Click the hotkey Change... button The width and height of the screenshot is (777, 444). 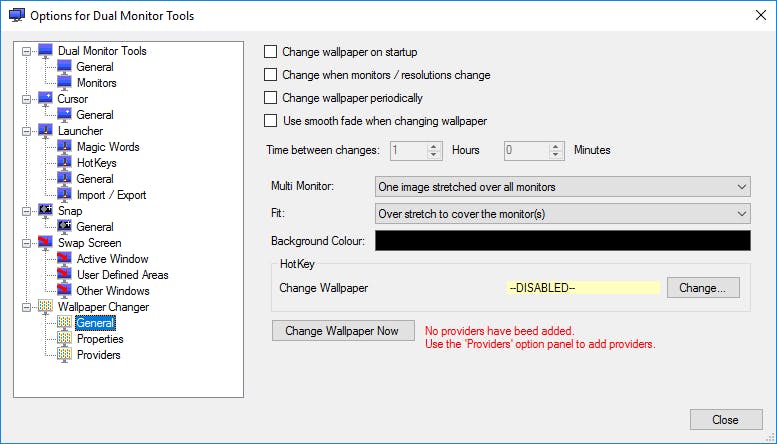[x=703, y=288]
